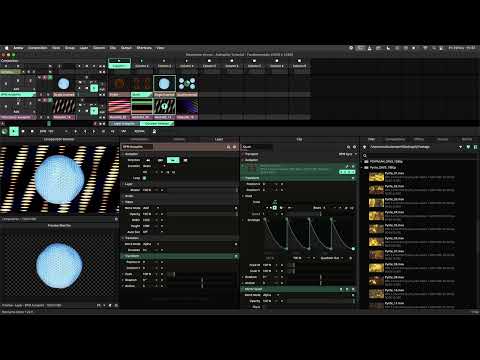Click the envelope end keyframe point

353,249
